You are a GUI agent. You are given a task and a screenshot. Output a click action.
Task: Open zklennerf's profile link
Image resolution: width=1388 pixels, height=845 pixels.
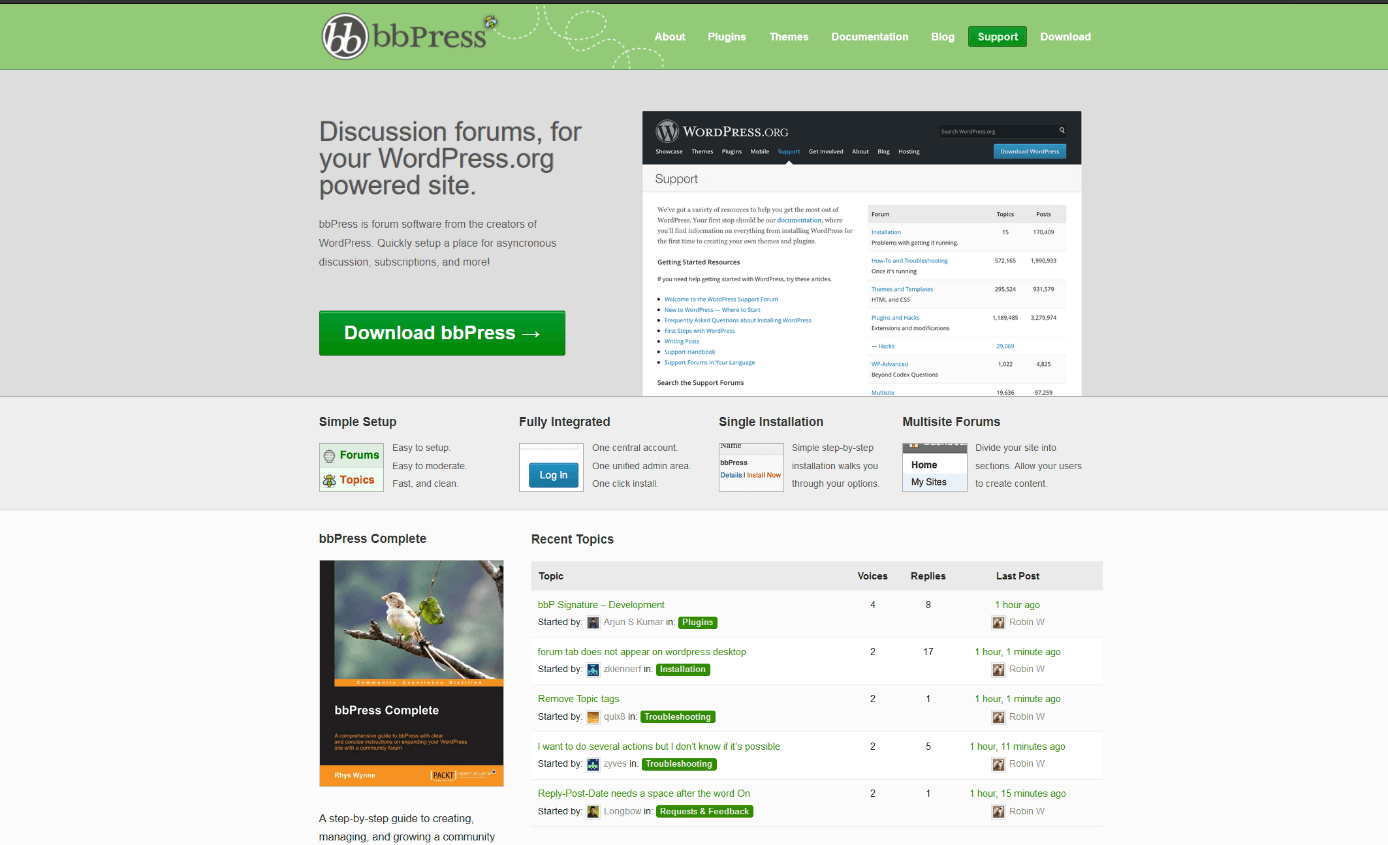622,669
